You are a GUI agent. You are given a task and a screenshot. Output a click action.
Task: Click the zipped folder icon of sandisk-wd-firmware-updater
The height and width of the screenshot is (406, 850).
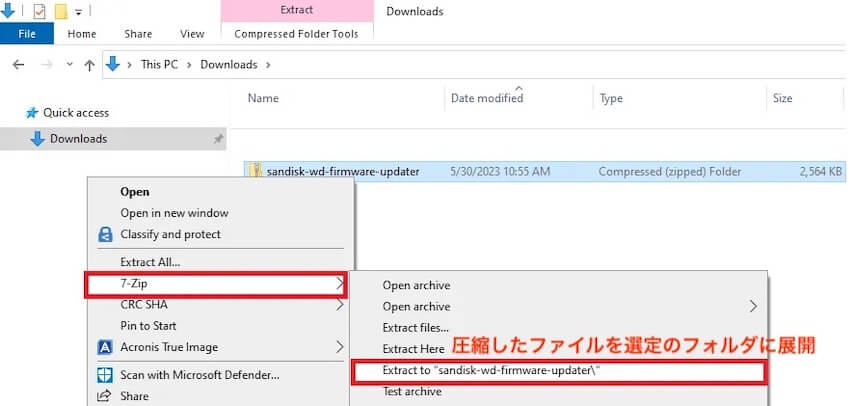coord(256,171)
